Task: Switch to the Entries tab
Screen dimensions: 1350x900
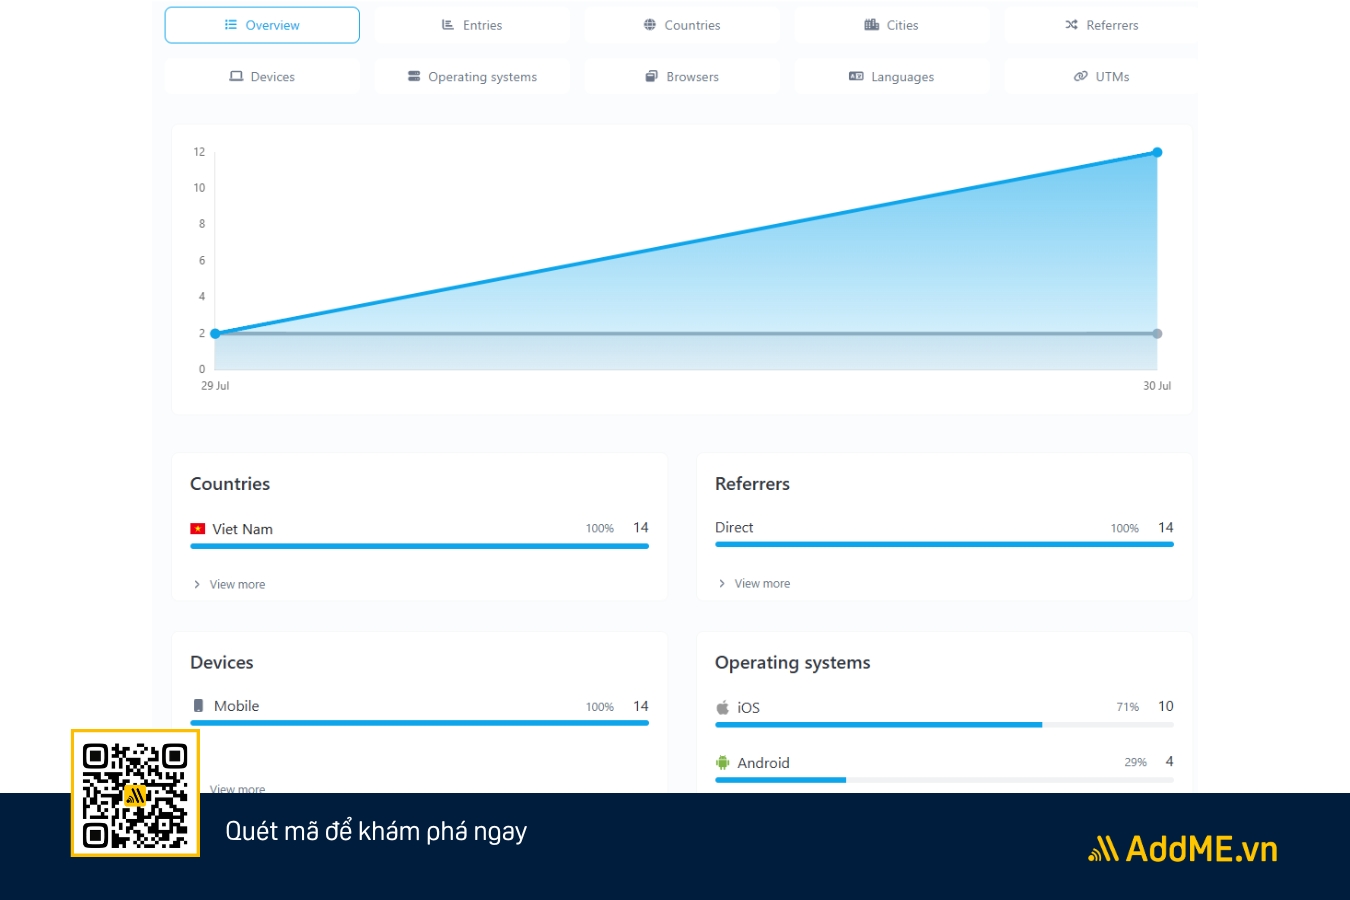Action: click(472, 25)
